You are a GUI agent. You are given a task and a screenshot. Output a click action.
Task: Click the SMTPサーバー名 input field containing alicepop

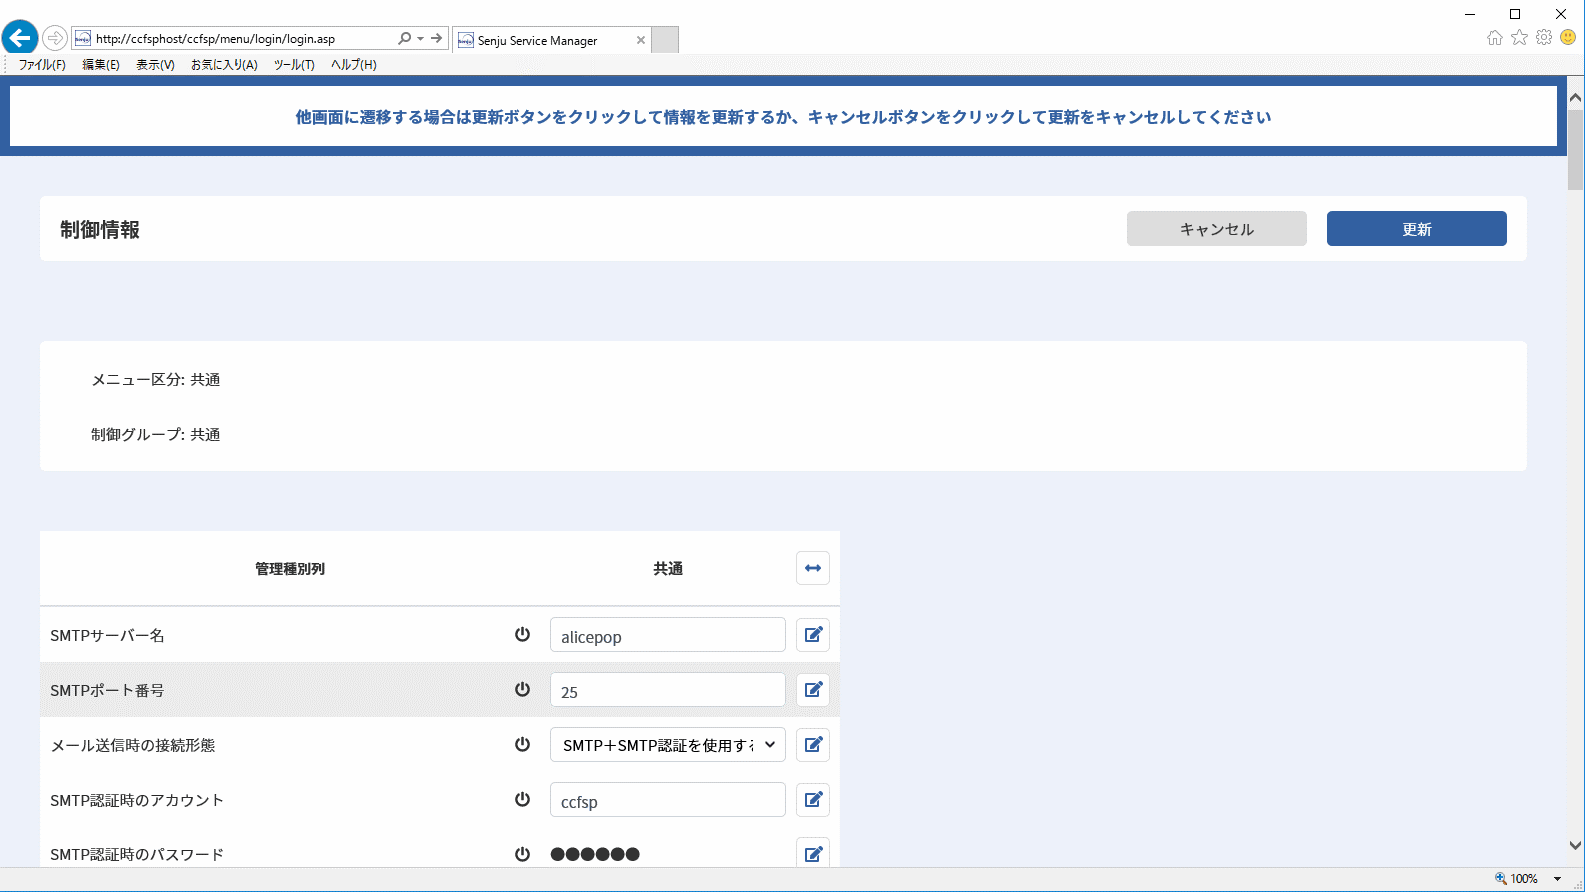[668, 635]
